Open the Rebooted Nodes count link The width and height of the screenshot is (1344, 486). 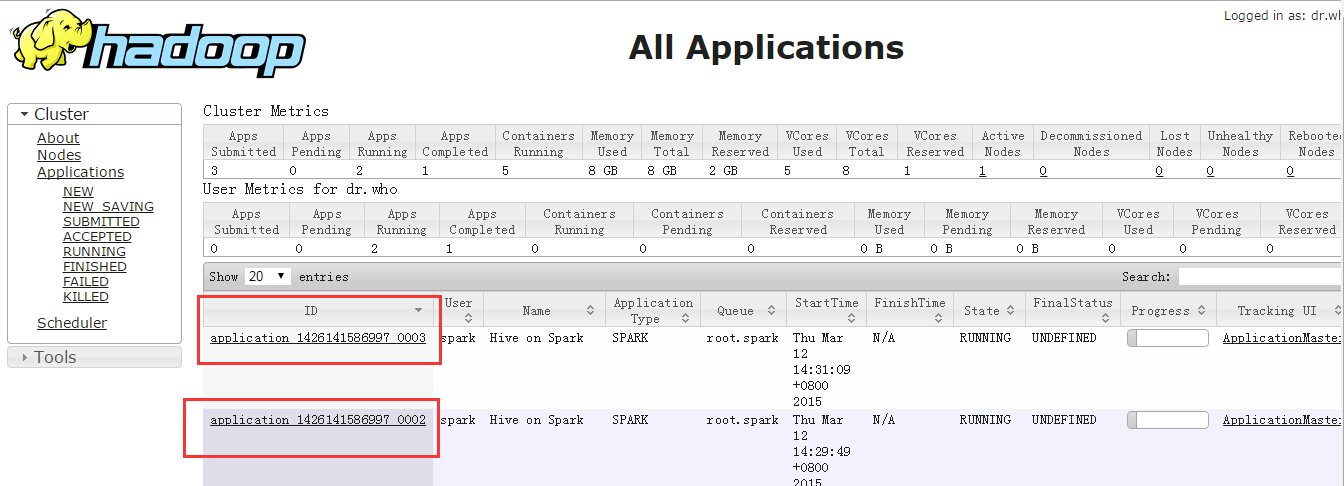click(1290, 171)
